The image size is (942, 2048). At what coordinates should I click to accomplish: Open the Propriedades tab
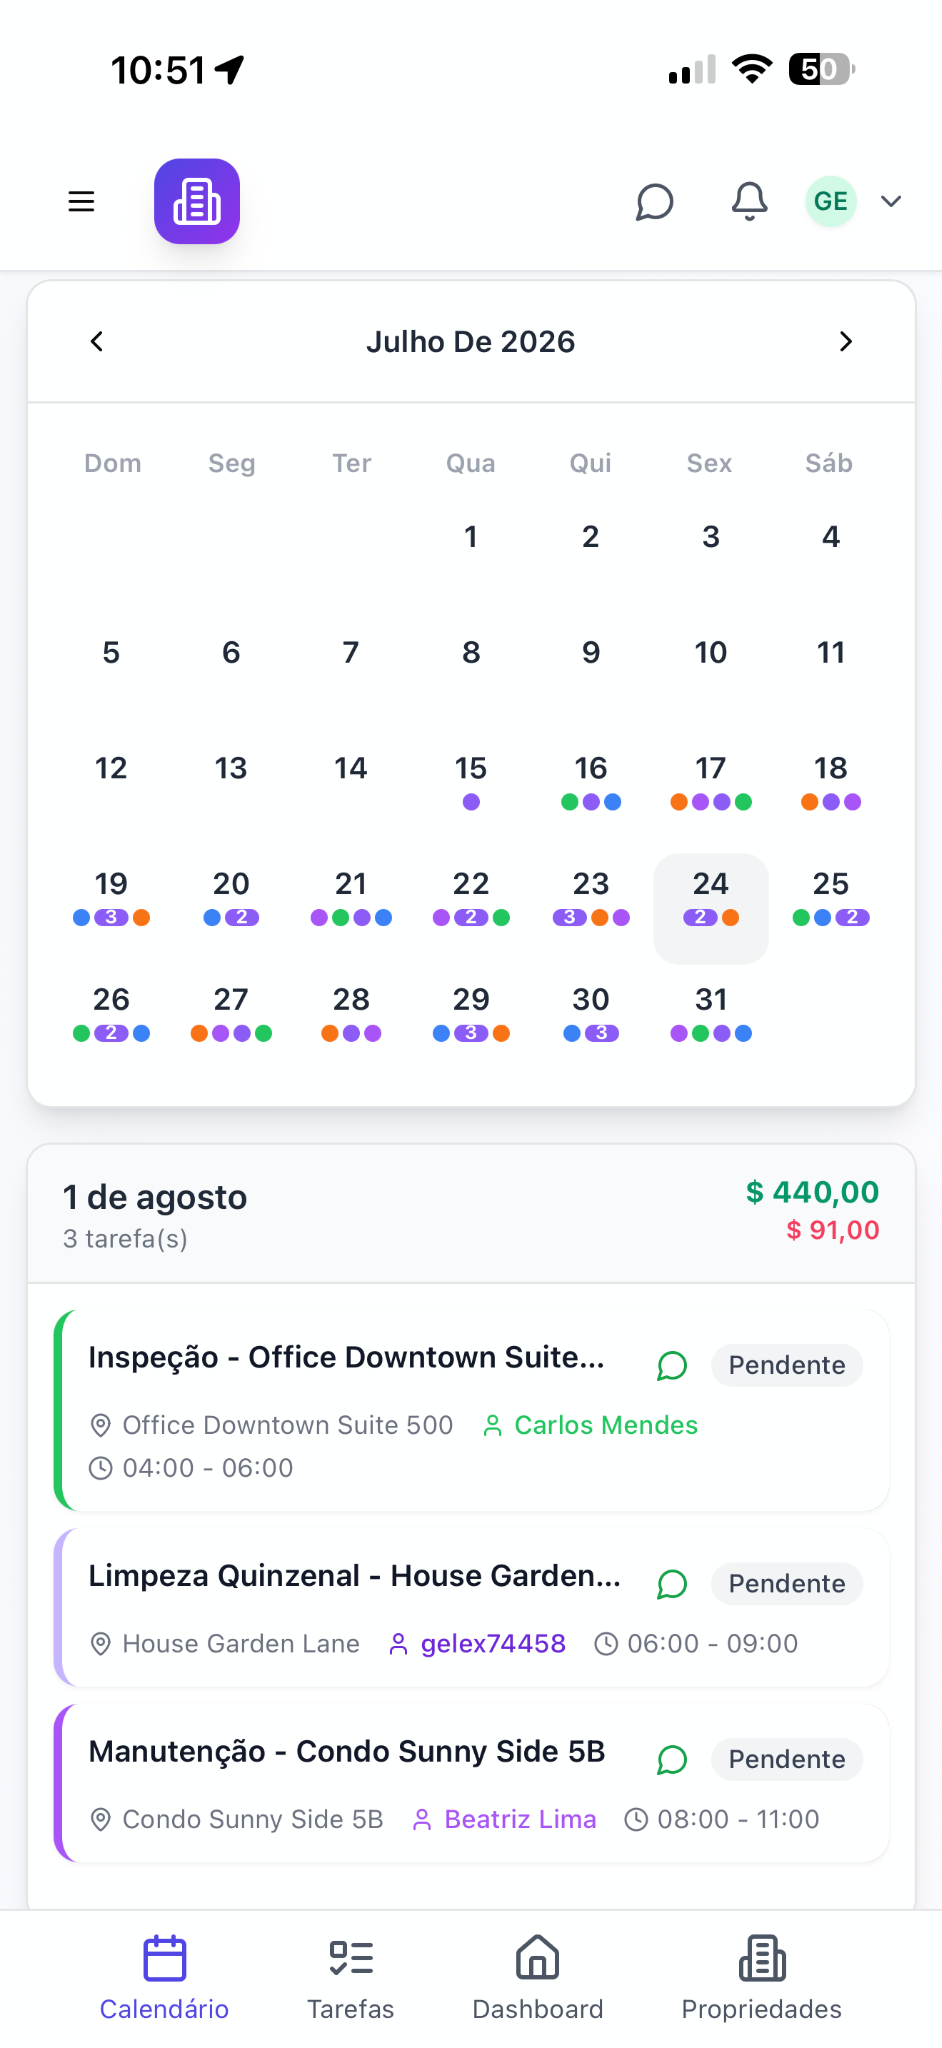coord(762,1979)
